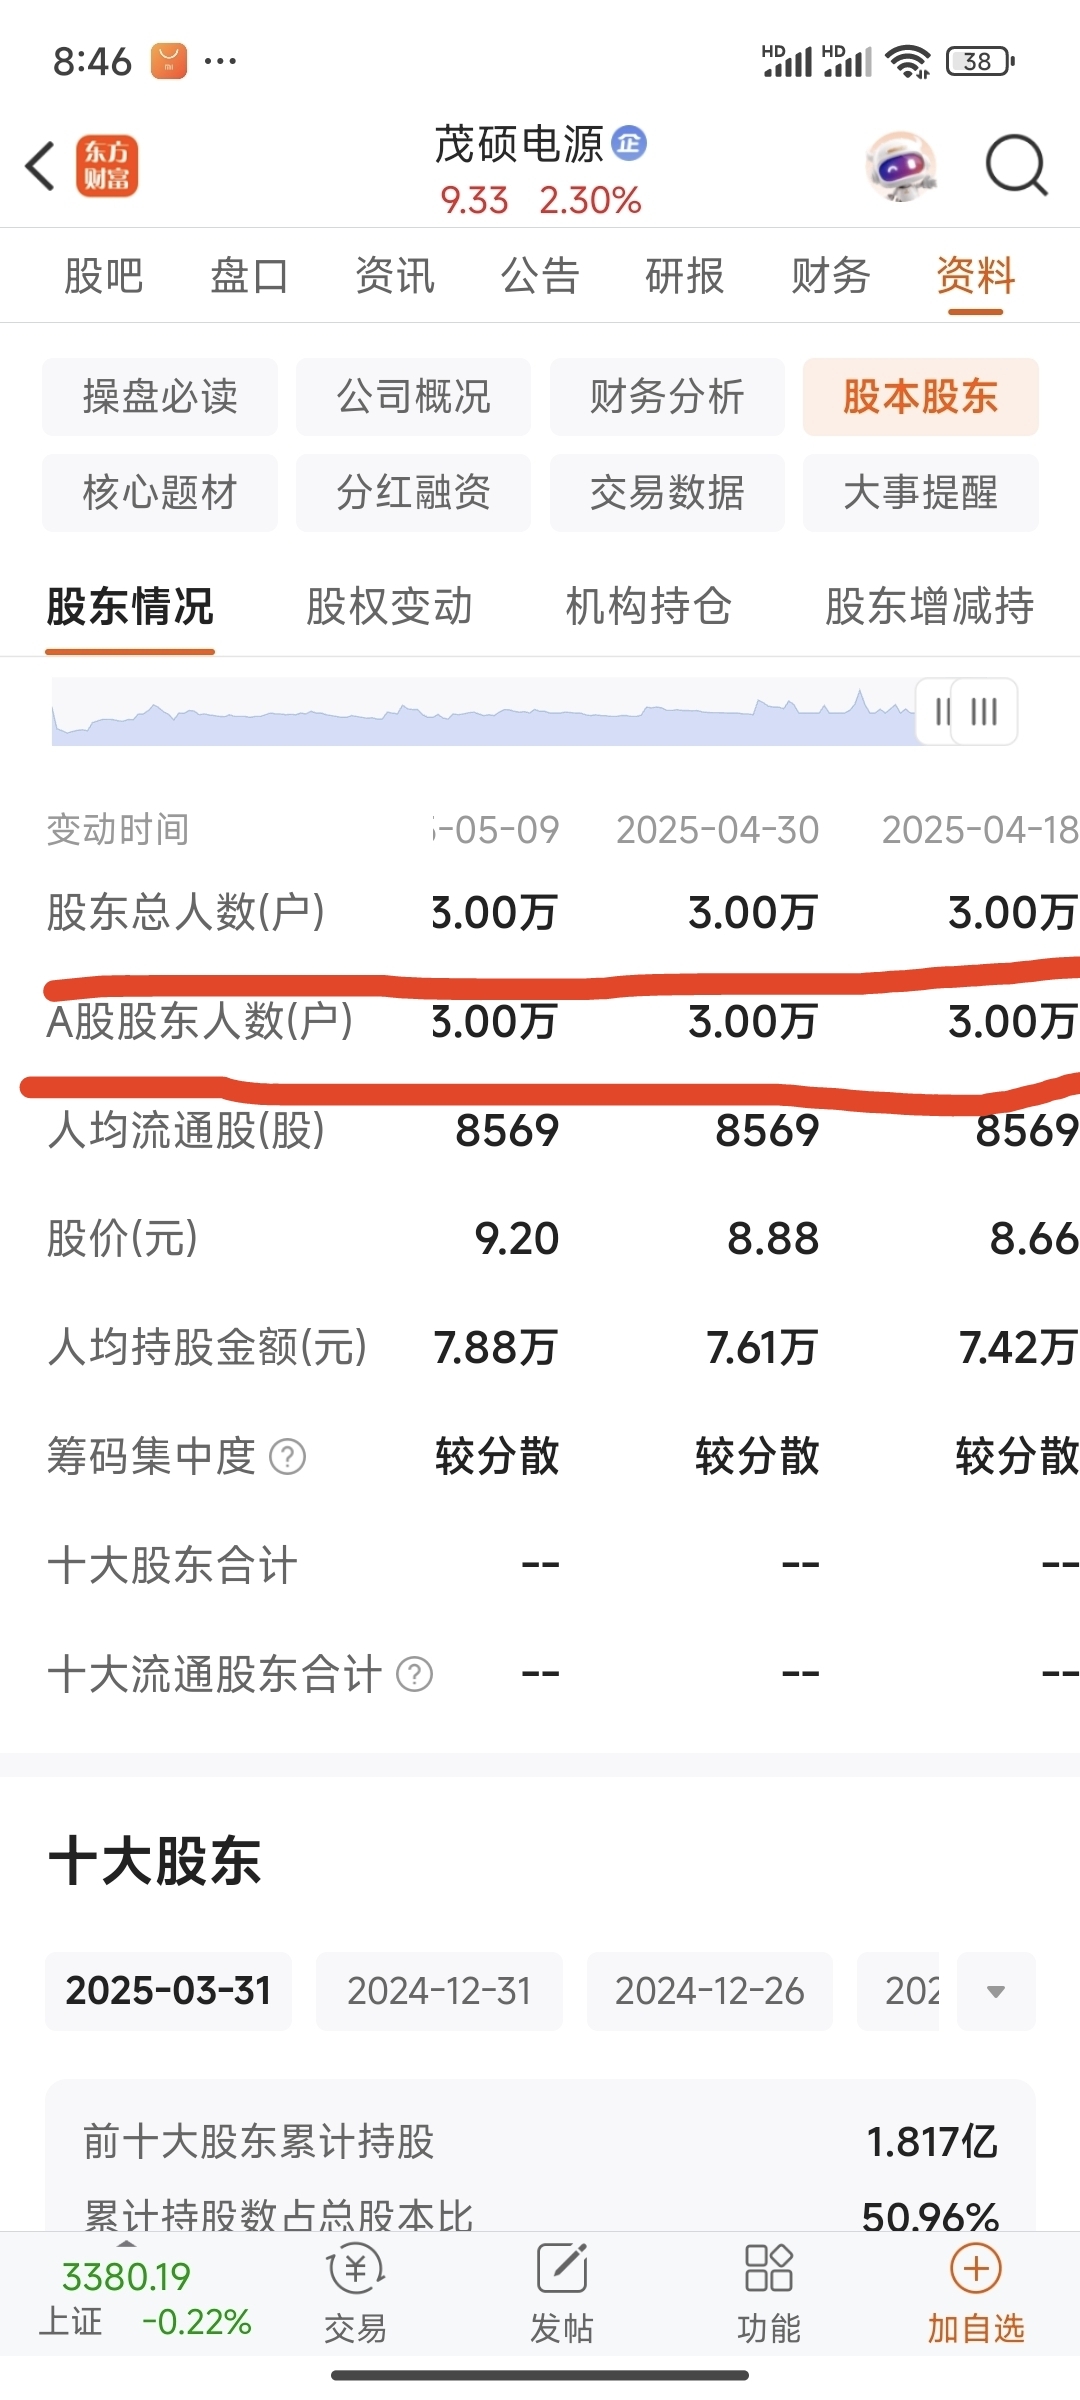Tap the 人均持股金额(元) row label

point(207,1347)
